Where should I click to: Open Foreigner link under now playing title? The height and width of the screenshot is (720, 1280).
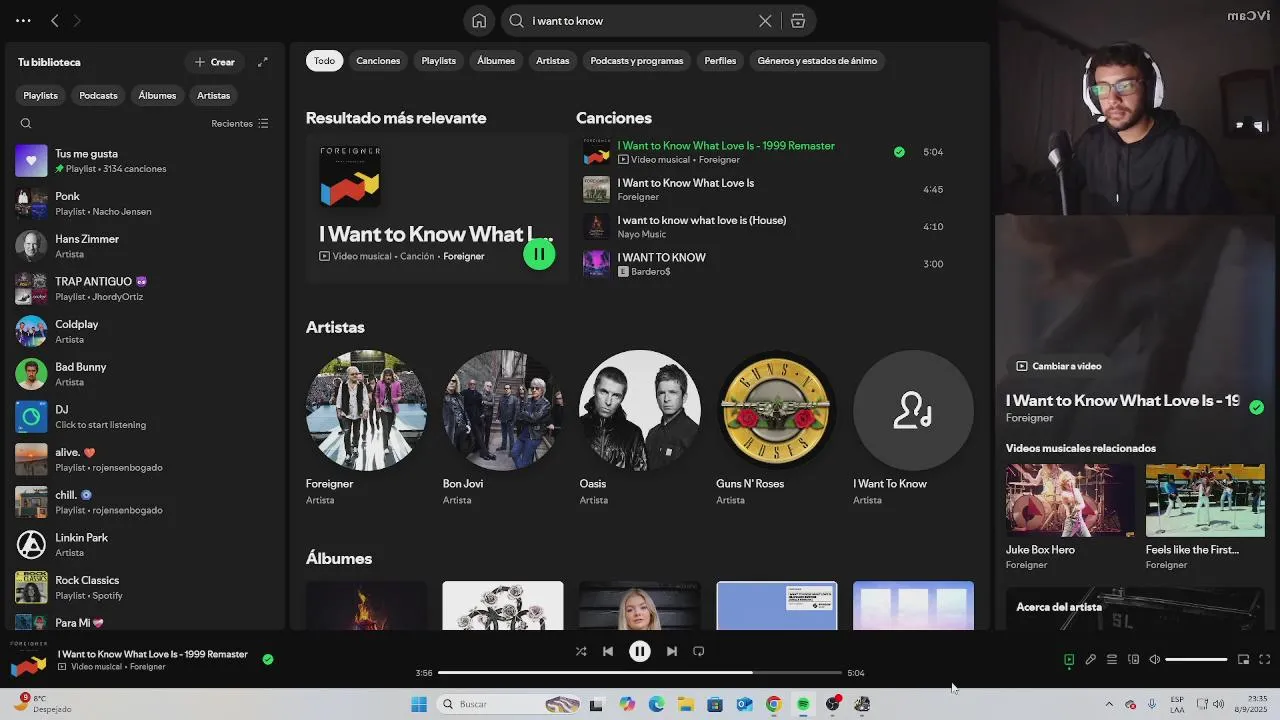pyautogui.click(x=1029, y=418)
